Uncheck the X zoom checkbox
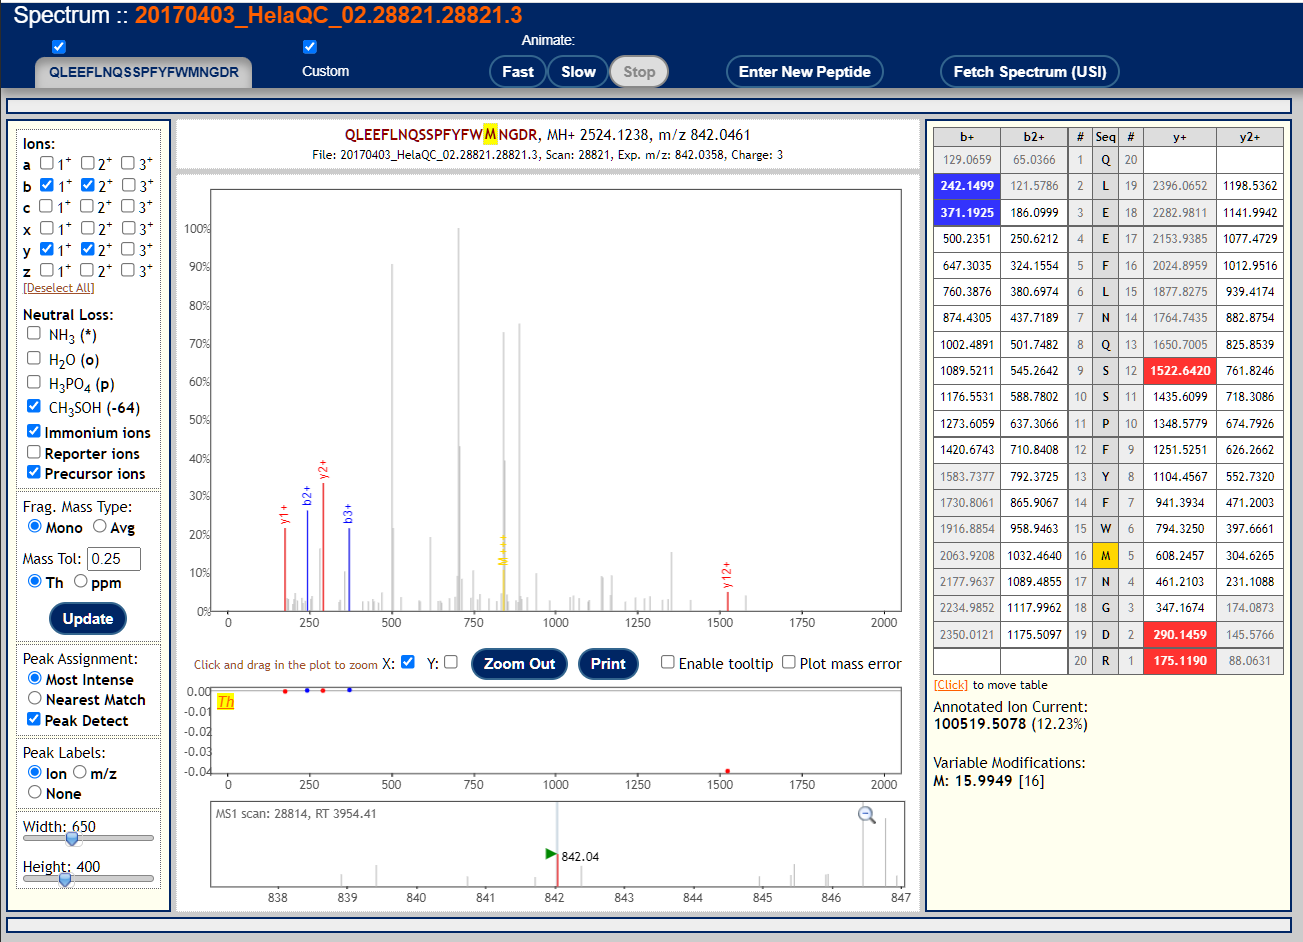 (x=407, y=662)
